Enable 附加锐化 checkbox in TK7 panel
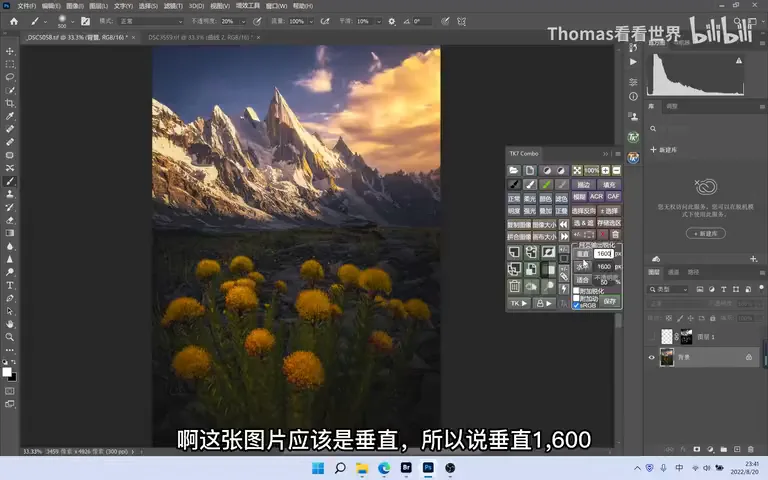This screenshot has width=768, height=480. pos(576,291)
